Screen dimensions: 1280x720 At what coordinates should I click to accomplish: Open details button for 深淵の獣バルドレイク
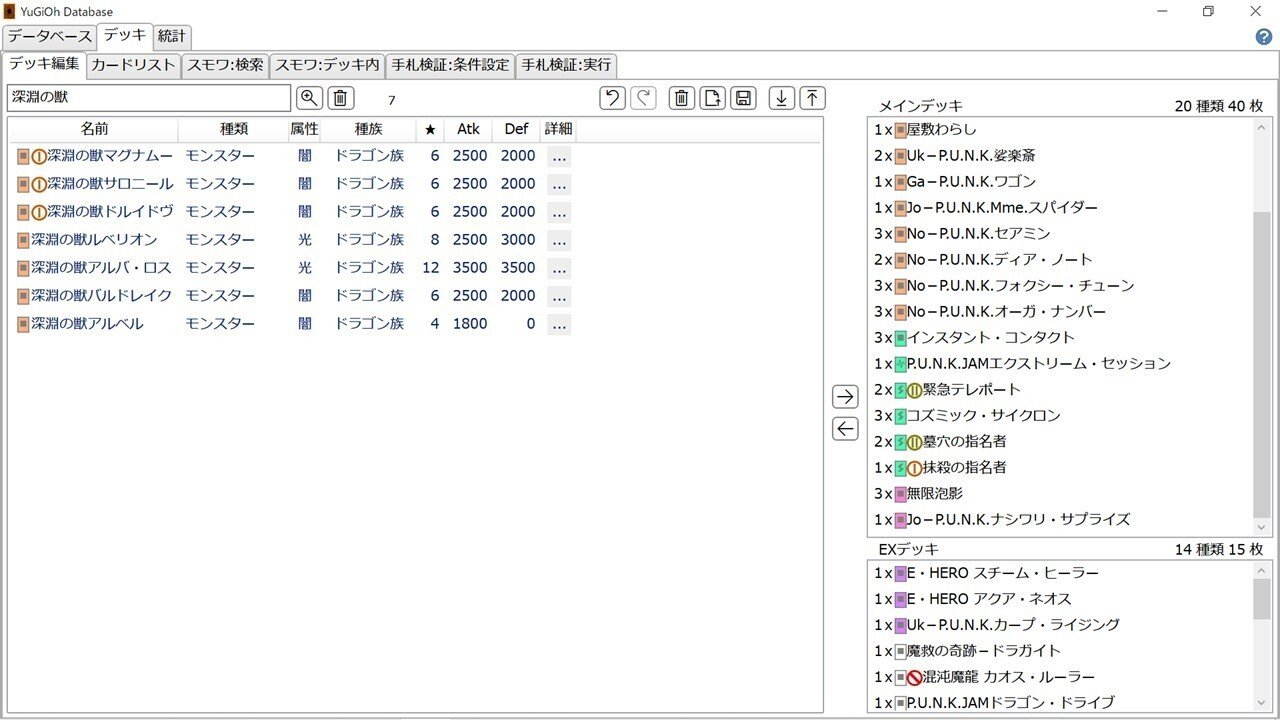pos(559,296)
